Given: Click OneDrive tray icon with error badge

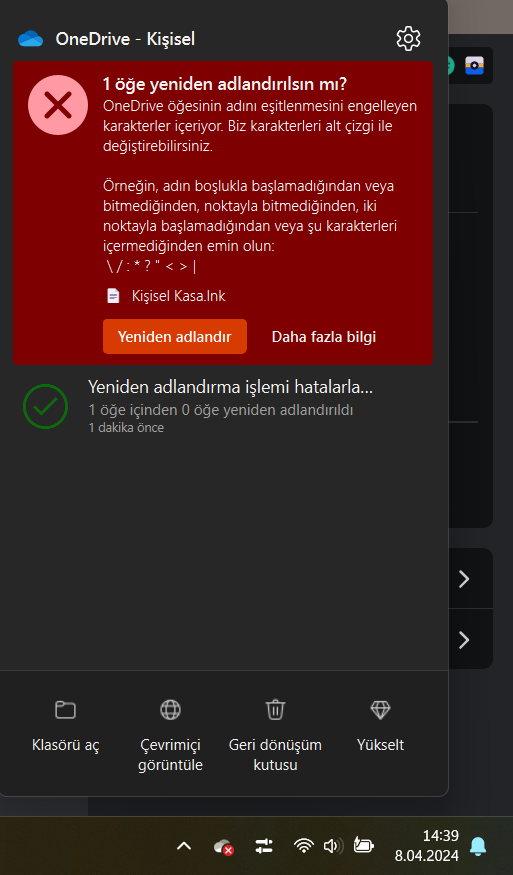Looking at the screenshot, I should tap(224, 847).
